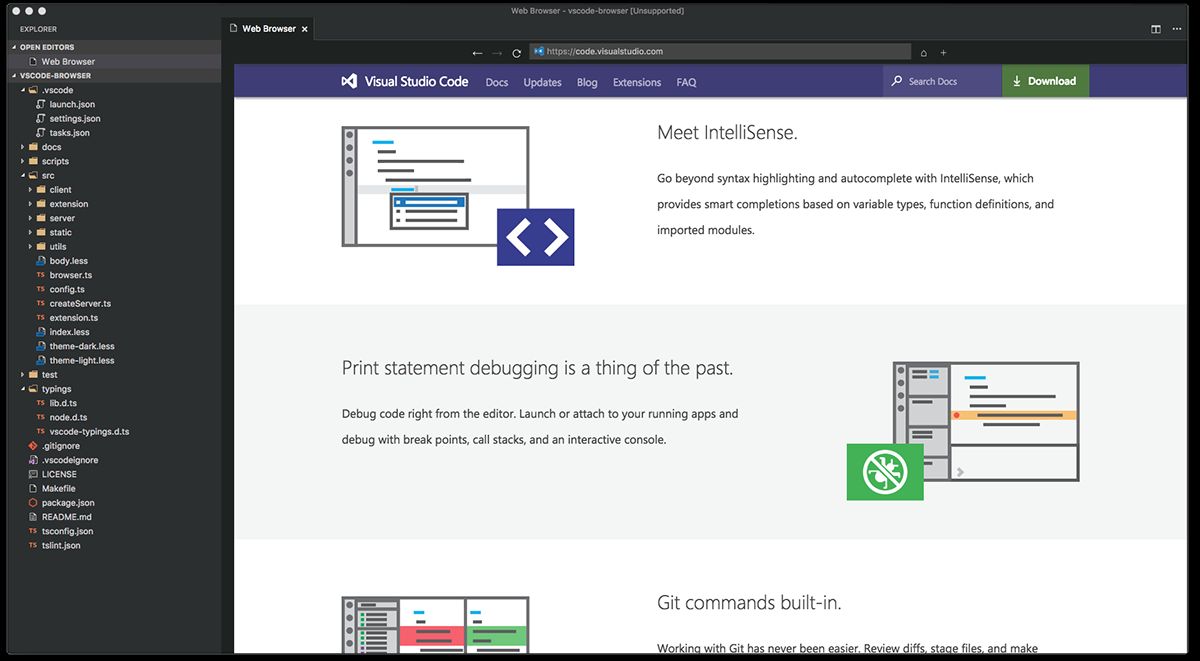Open the editor more-actions menu icon
The image size is (1200, 661).
(x=1177, y=29)
